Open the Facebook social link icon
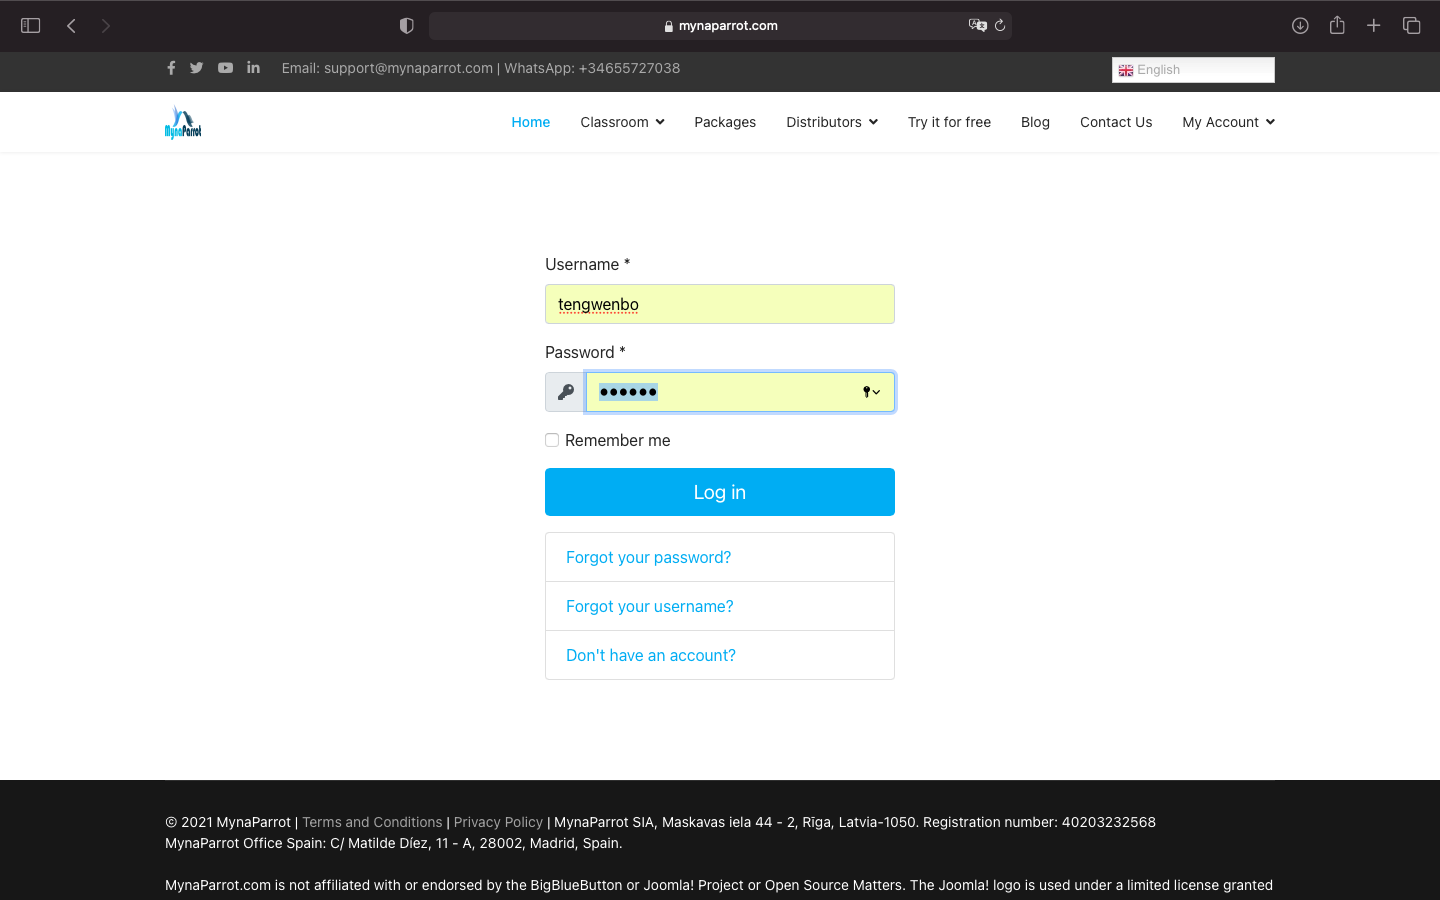The height and width of the screenshot is (900, 1440). click(171, 68)
